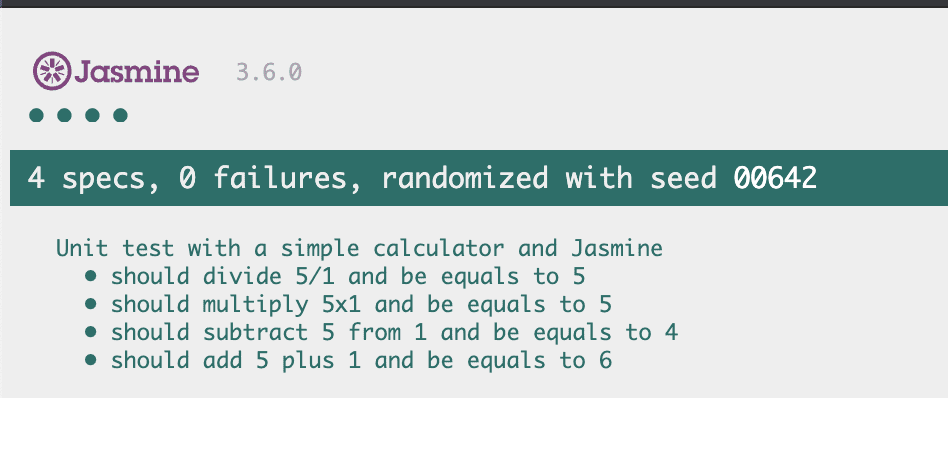Open spec 'should subtract 5 from 1'
This screenshot has height=470, width=948.
394,332
